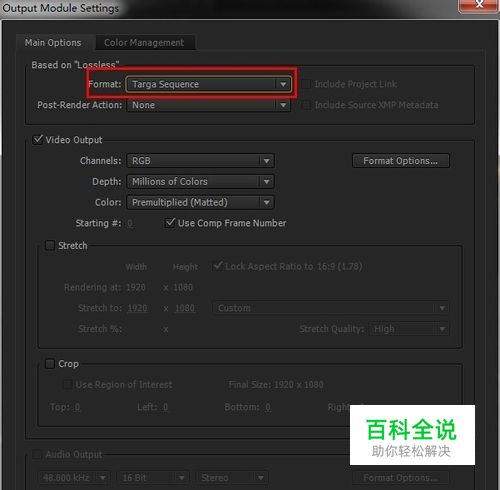500x490 pixels.
Task: Click the Starting # value field
Action: [x=130, y=223]
